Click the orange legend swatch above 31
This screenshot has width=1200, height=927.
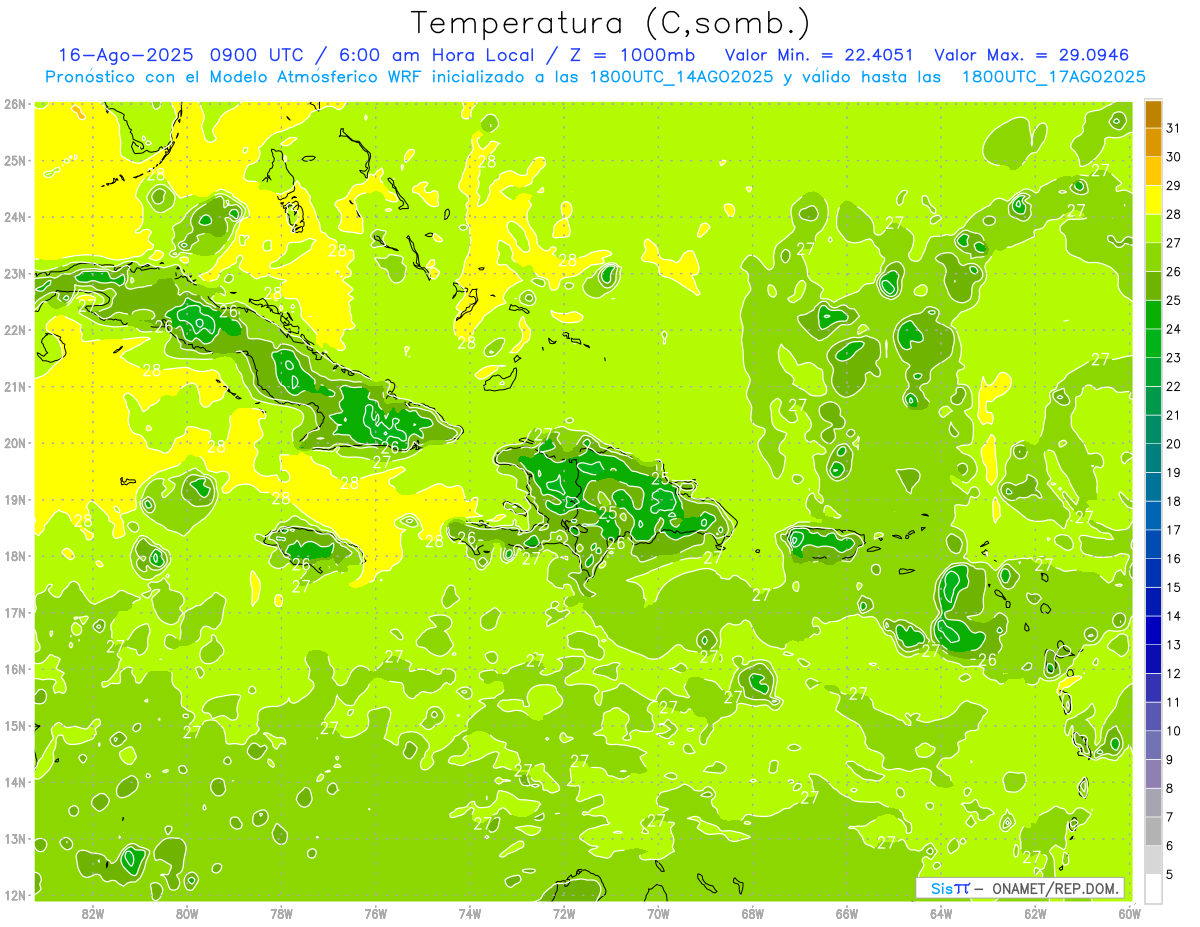[x=1153, y=114]
